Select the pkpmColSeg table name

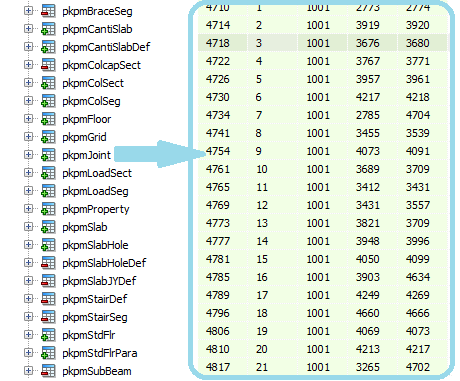tap(91, 101)
